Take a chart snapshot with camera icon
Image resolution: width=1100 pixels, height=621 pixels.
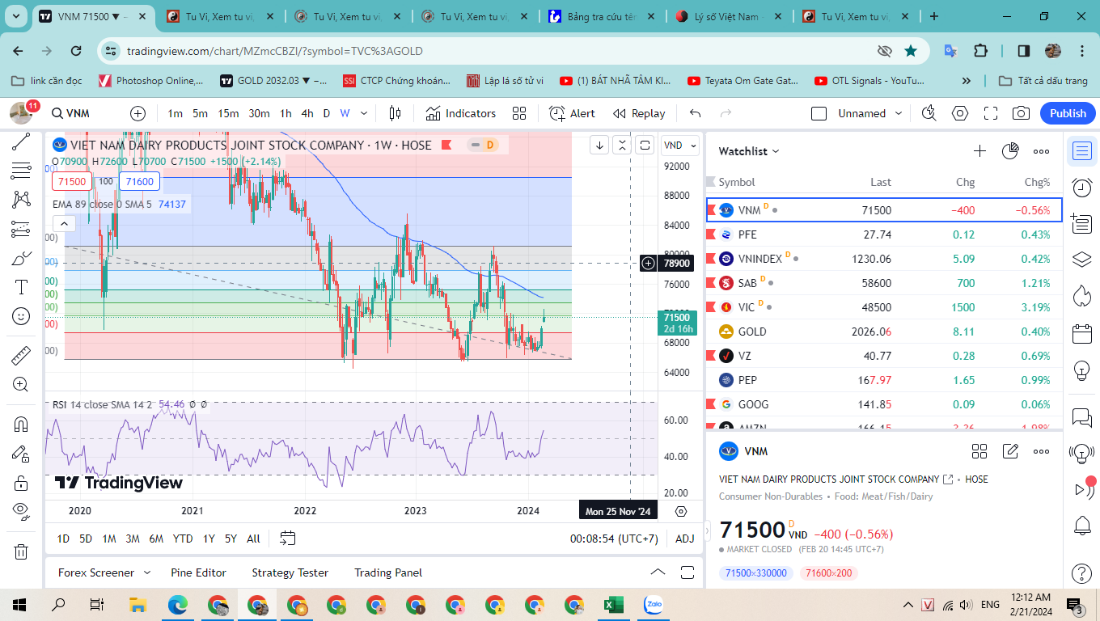click(x=993, y=114)
